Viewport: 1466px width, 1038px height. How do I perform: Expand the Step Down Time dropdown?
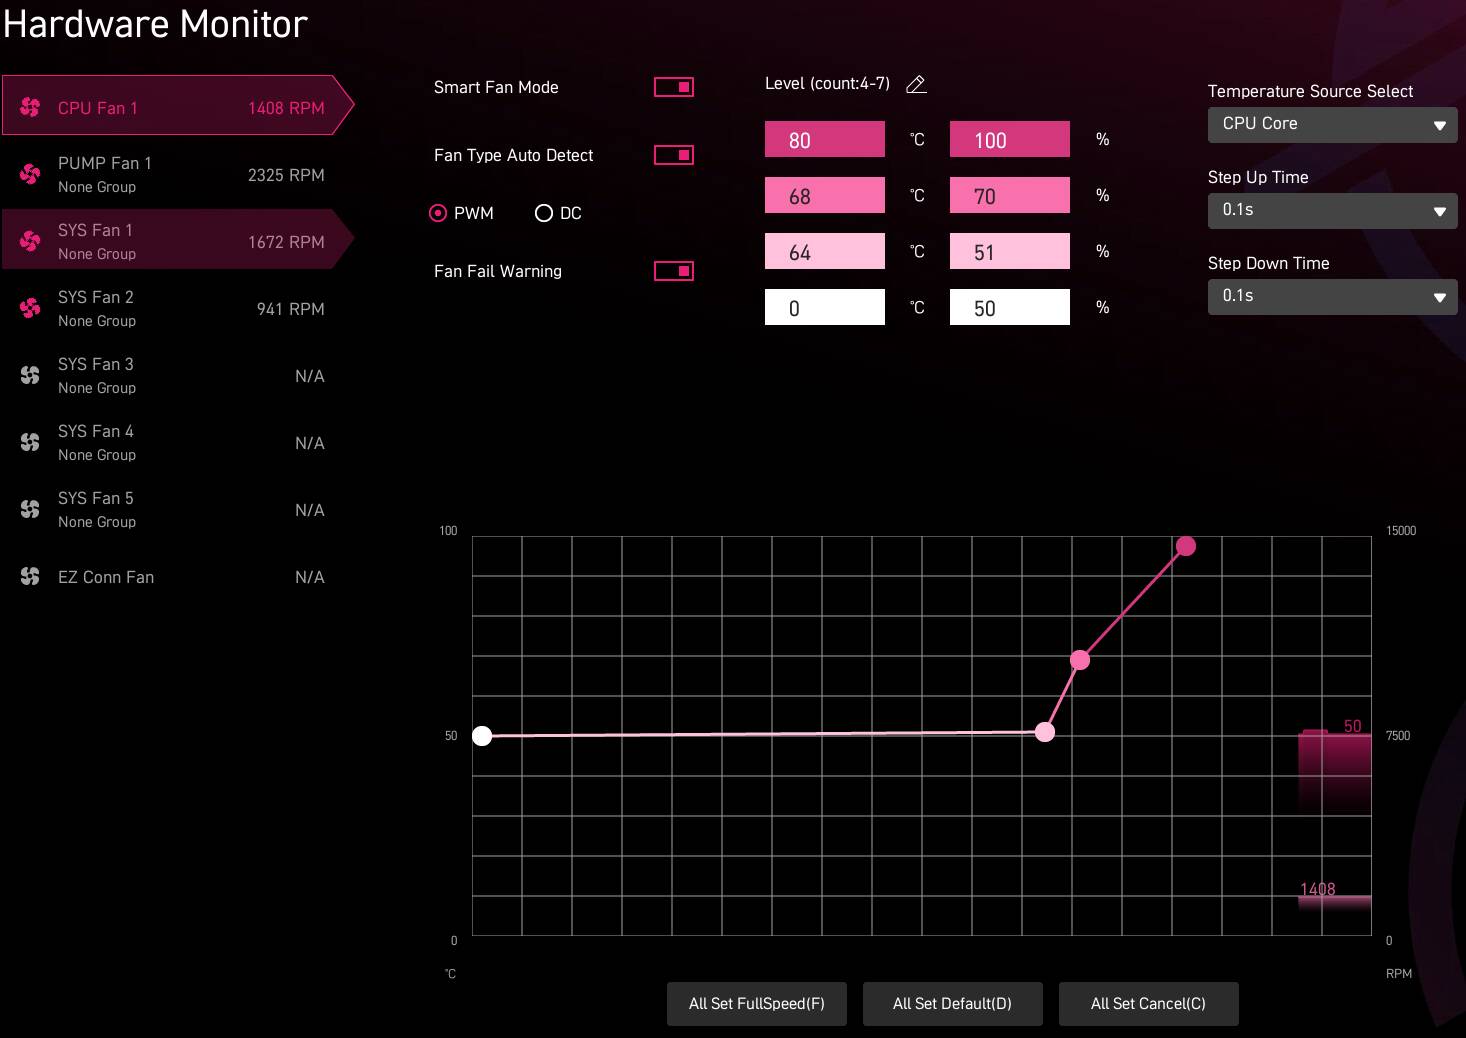point(1332,296)
